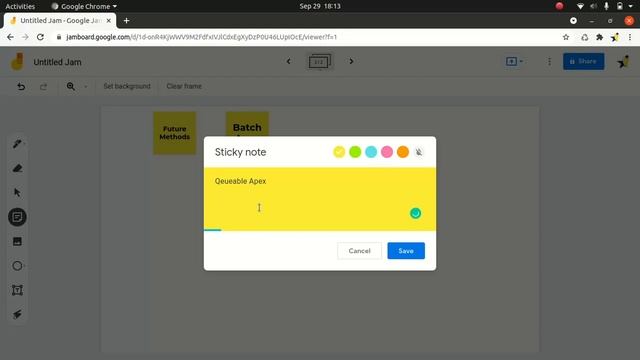This screenshot has height=360, width=640.
Task: Choose the pink sticky note color
Action: click(x=387, y=152)
